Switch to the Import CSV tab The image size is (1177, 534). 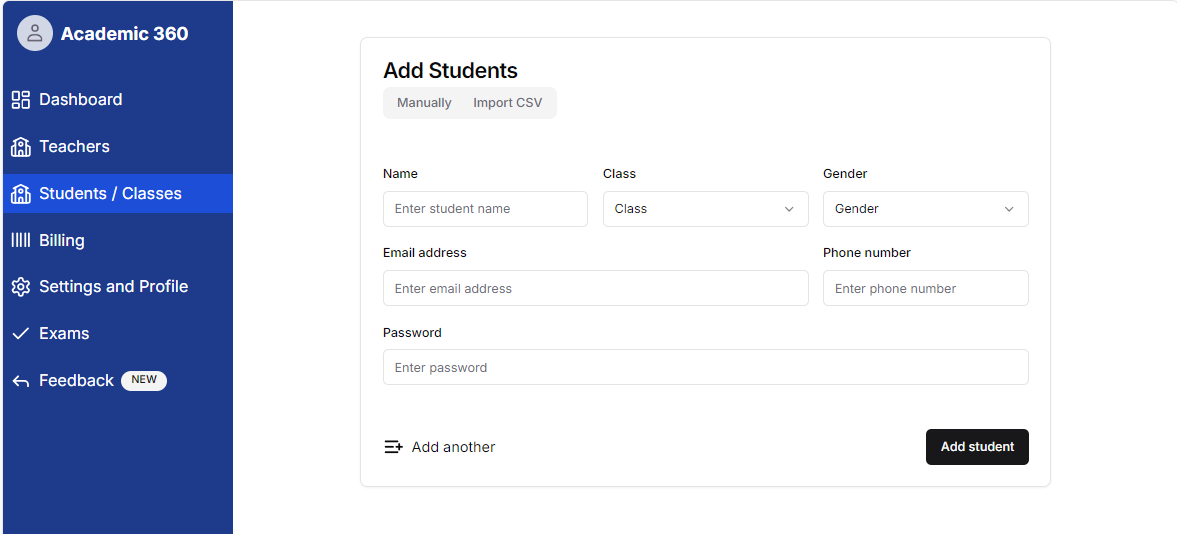[507, 103]
